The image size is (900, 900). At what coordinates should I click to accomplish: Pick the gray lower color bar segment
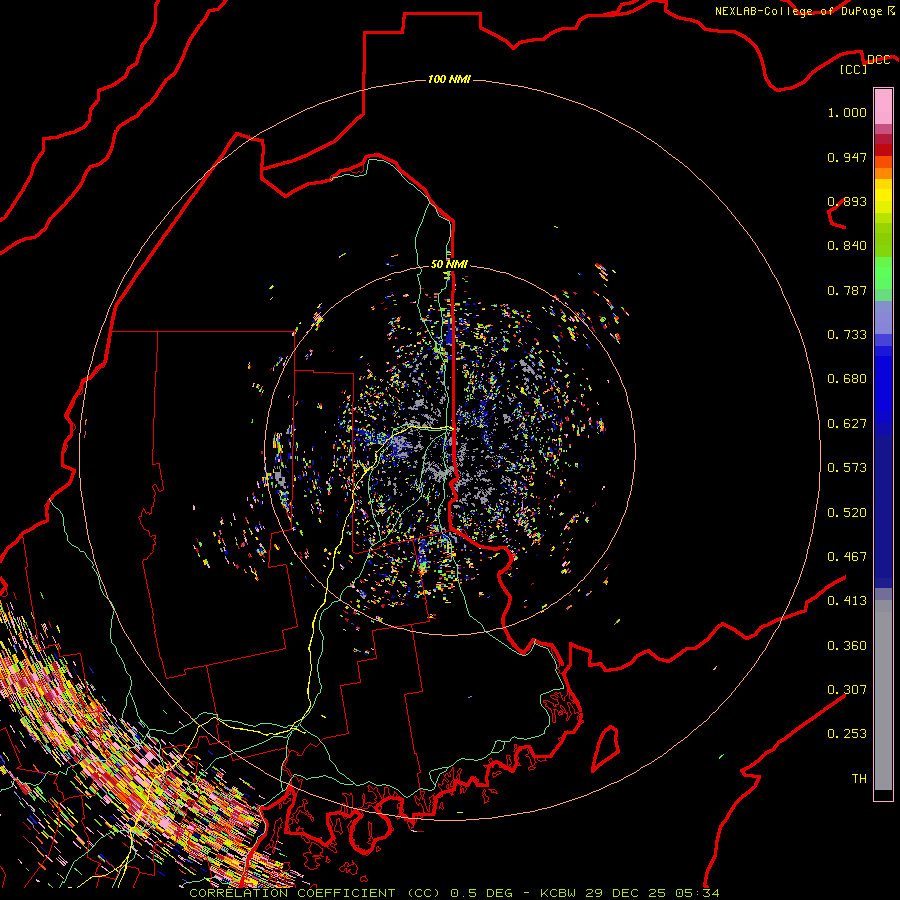point(883,695)
